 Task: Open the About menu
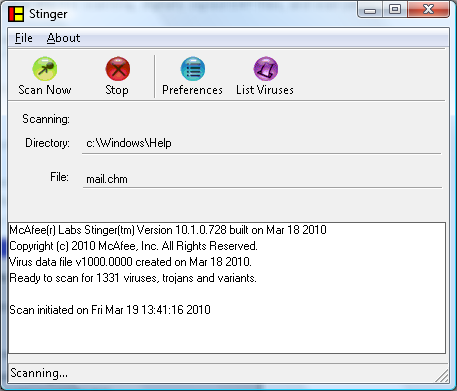click(x=63, y=38)
